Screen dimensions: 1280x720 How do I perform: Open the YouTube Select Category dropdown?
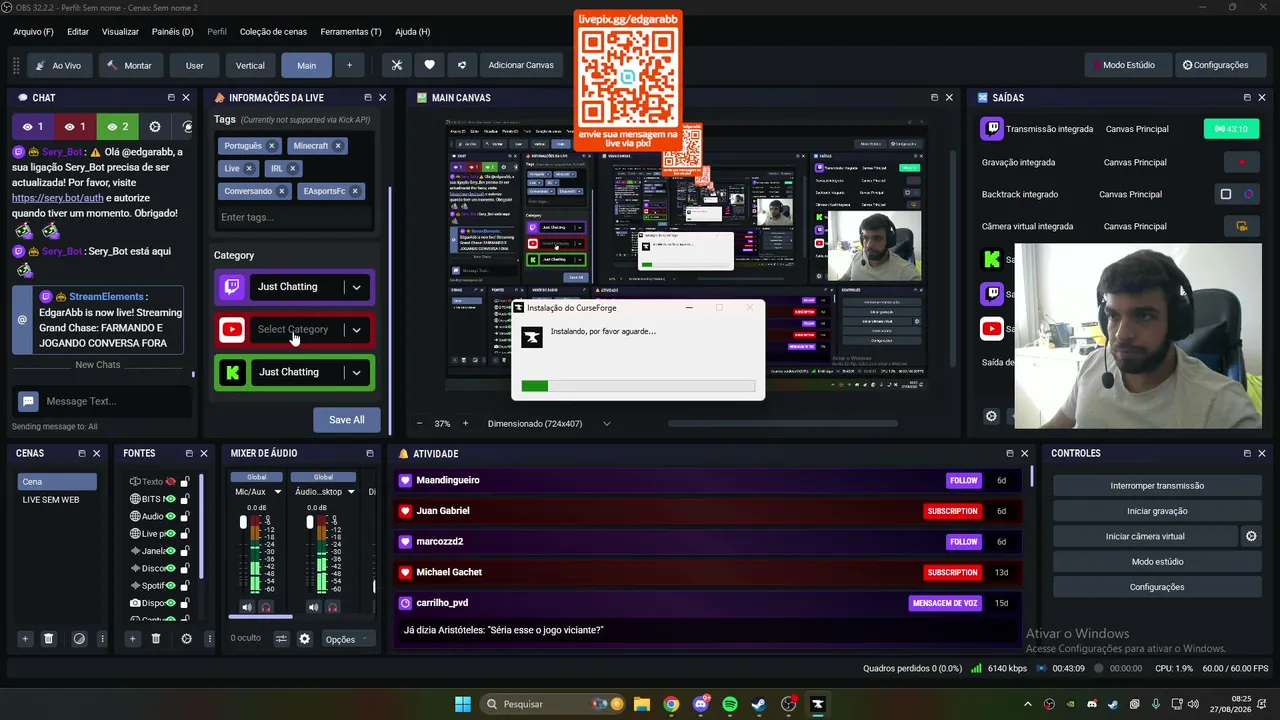[356, 330]
